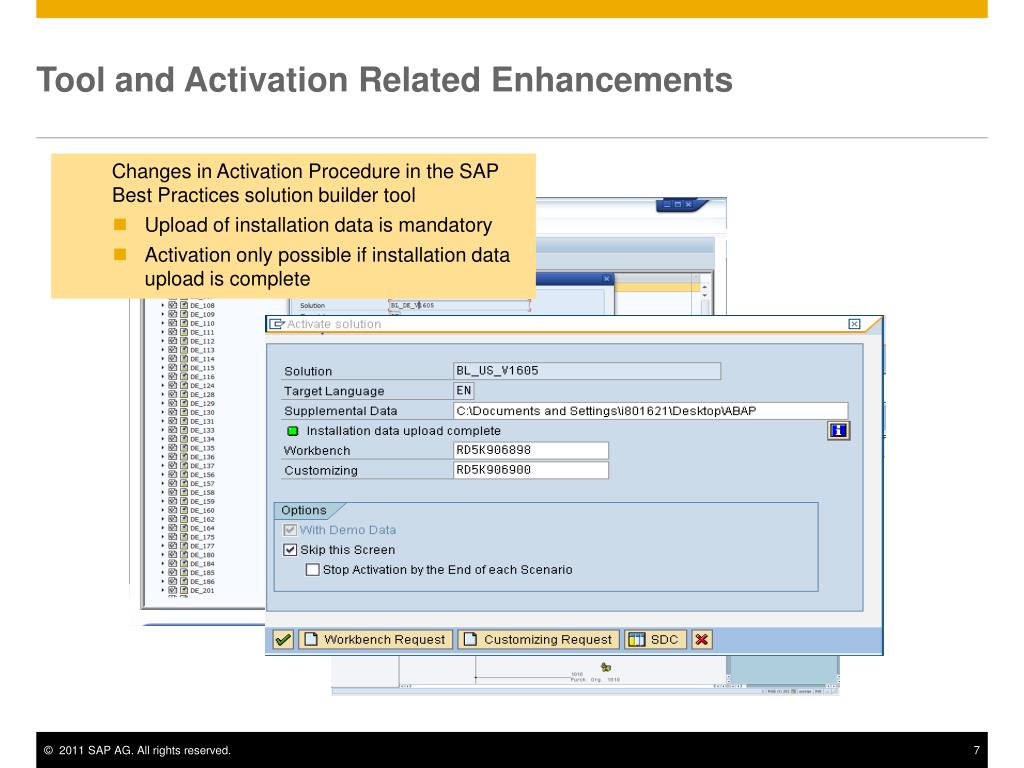Uncheck Skip this Screen option

point(290,550)
